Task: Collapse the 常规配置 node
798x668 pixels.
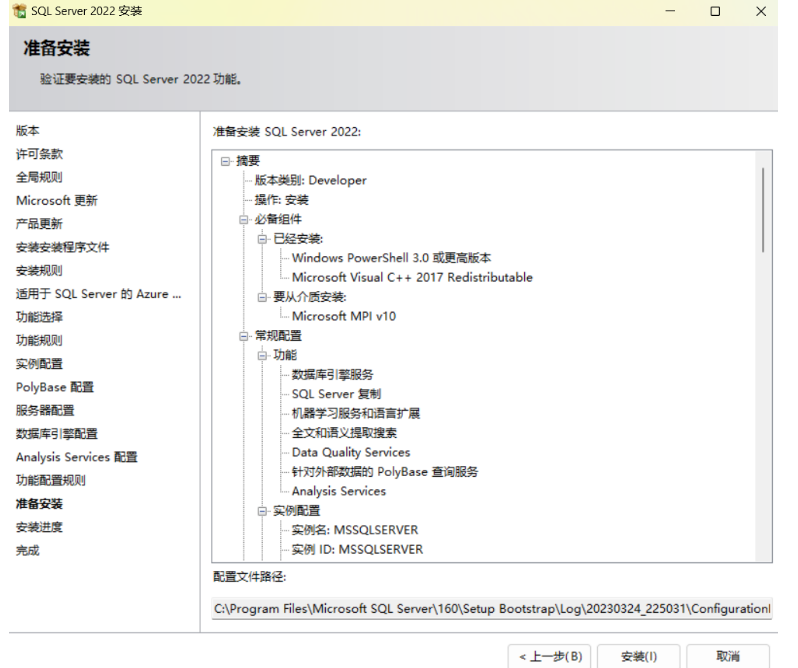Action: 244,336
